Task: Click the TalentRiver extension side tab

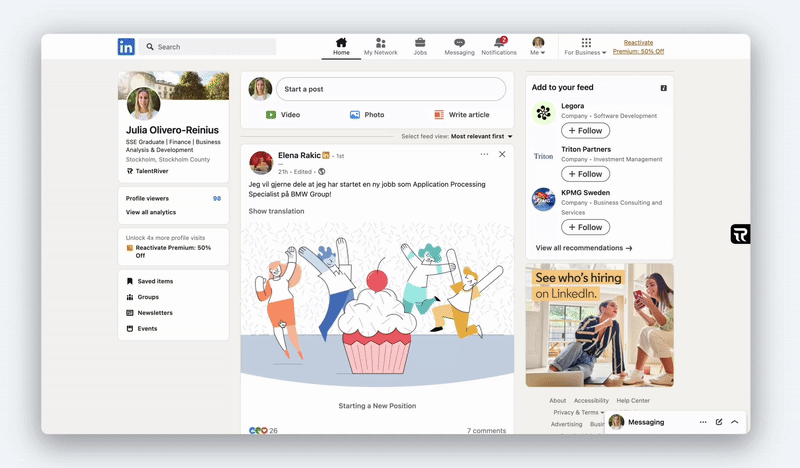Action: click(x=740, y=234)
